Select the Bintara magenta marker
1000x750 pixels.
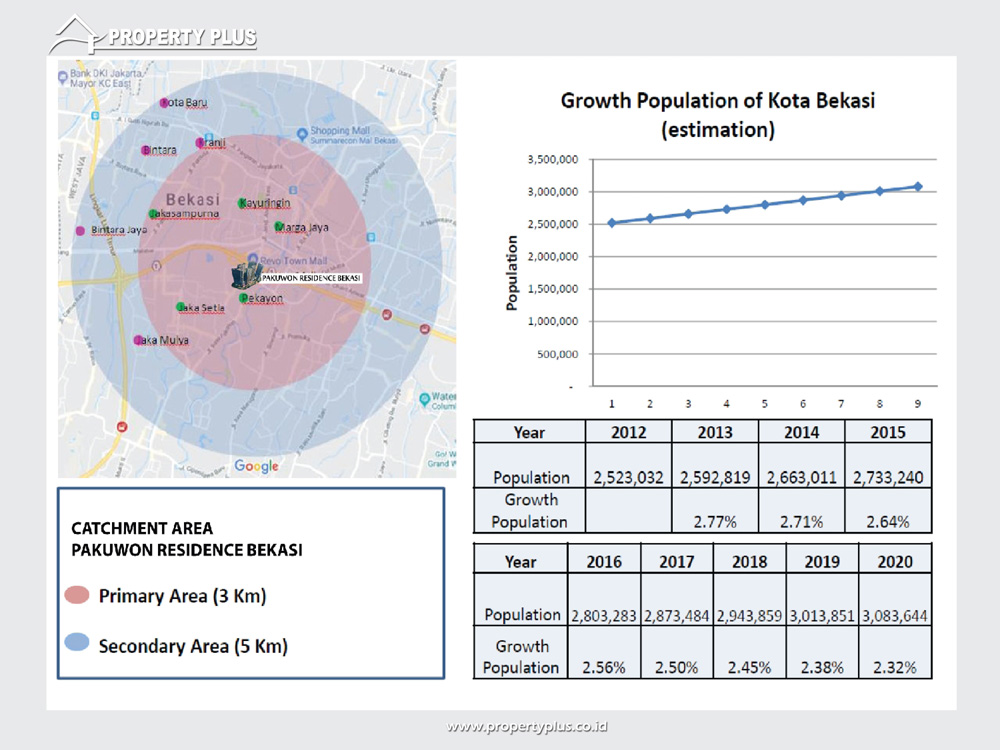(145, 150)
